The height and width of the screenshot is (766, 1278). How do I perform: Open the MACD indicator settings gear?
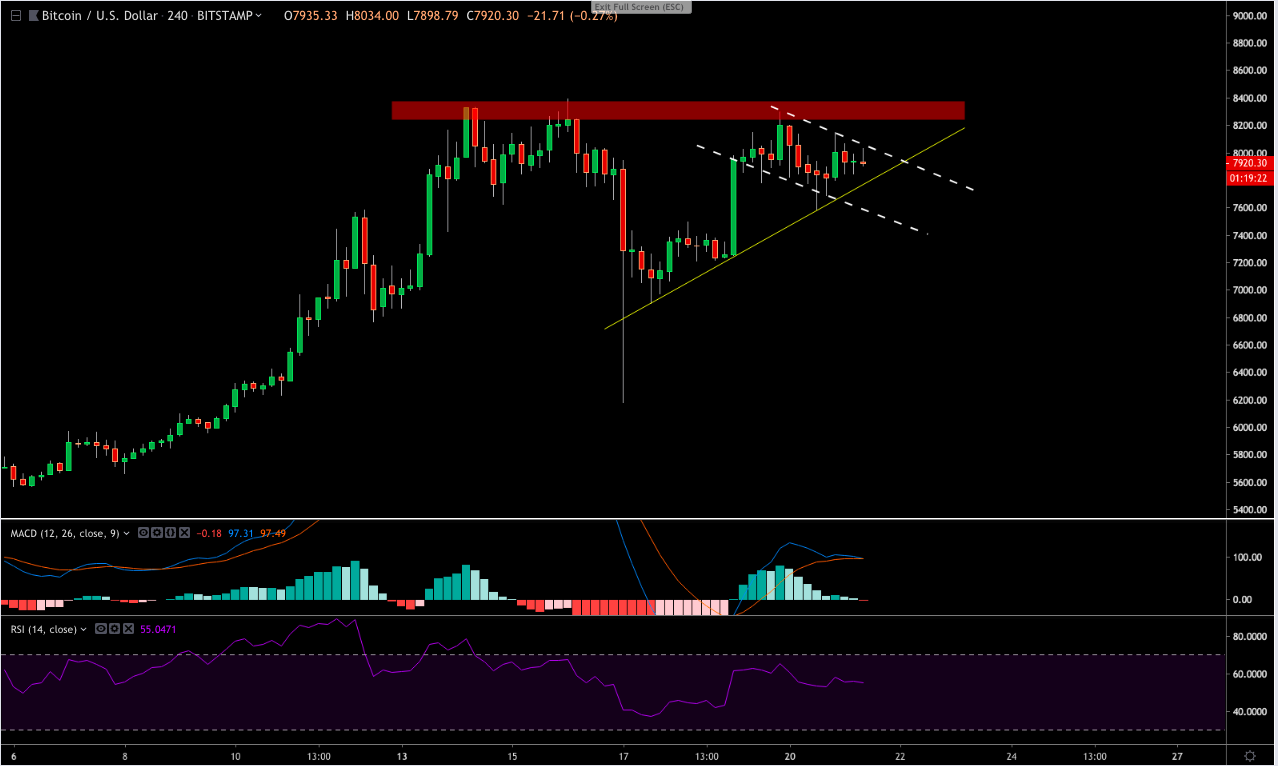[156, 532]
